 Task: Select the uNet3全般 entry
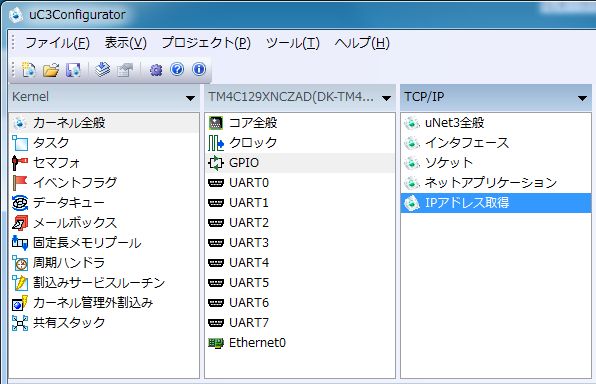[496, 123]
